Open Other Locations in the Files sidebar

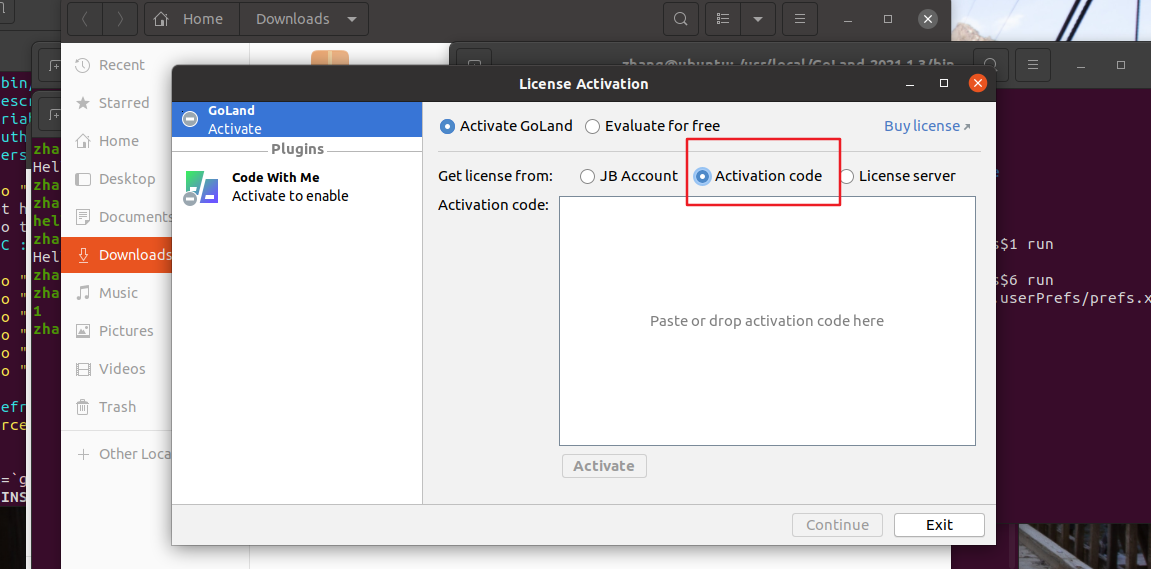tap(118, 454)
